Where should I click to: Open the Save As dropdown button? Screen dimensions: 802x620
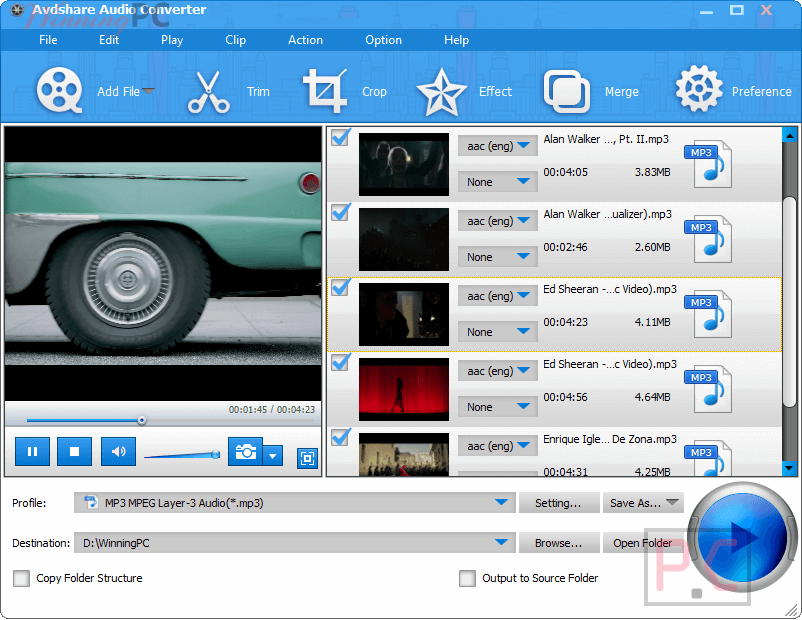coord(643,503)
